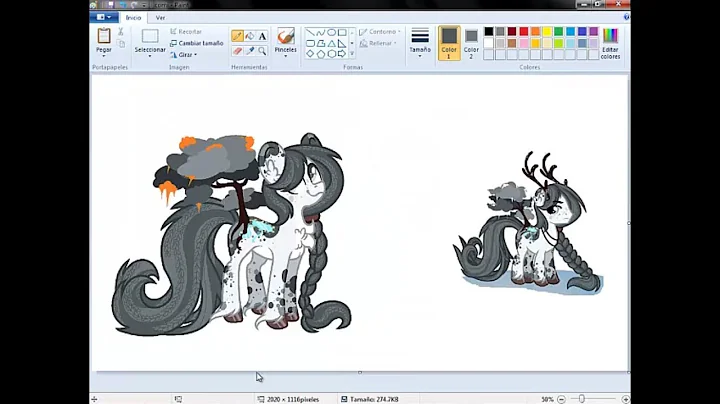720x404 pixels.
Task: Click the Copy icon
Action: pos(121,44)
